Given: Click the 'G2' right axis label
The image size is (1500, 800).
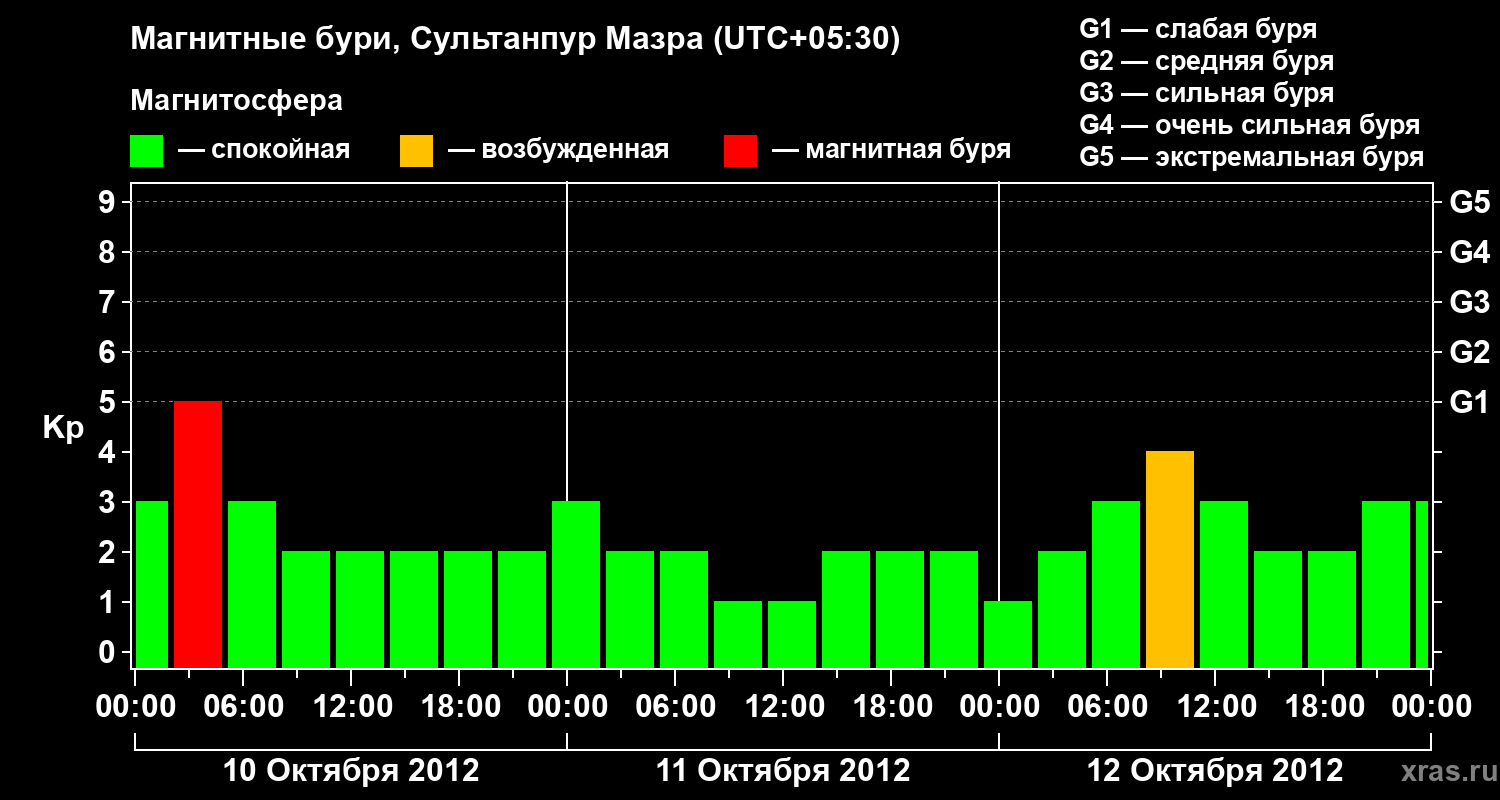Looking at the screenshot, I should click(x=1470, y=352).
